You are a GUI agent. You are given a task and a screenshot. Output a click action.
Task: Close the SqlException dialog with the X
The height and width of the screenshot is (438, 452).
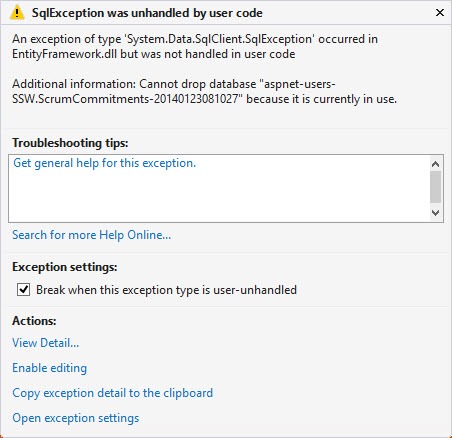440,13
